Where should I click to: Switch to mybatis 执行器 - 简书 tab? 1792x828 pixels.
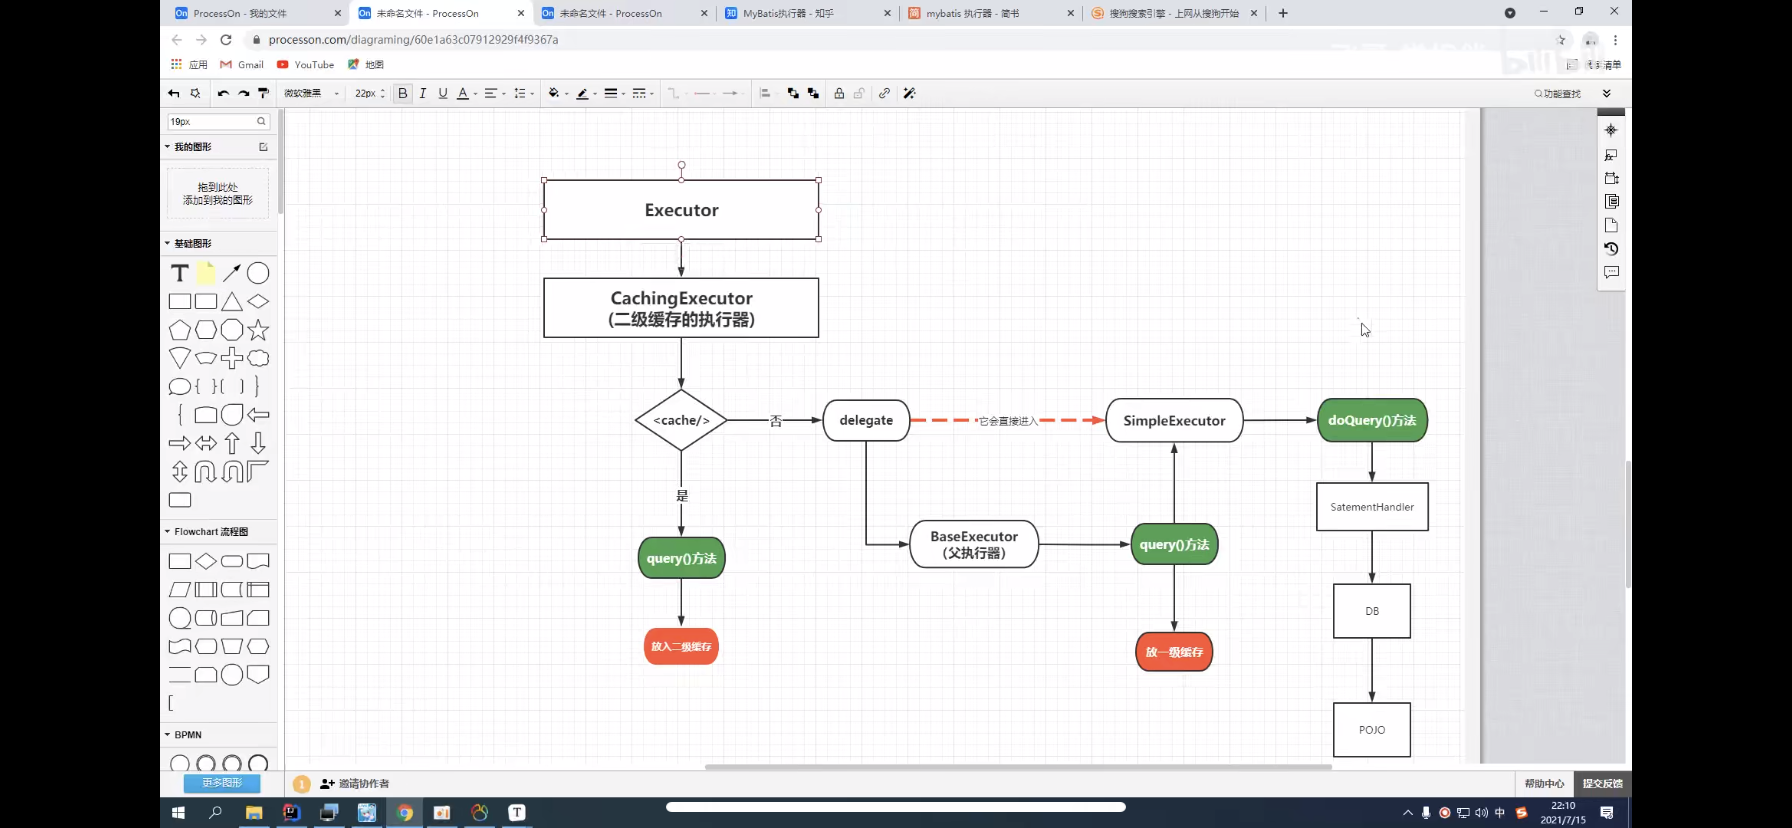click(x=989, y=13)
